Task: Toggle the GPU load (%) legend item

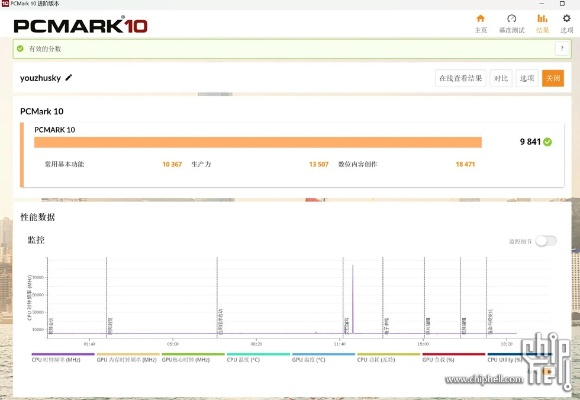Action: (x=453, y=357)
